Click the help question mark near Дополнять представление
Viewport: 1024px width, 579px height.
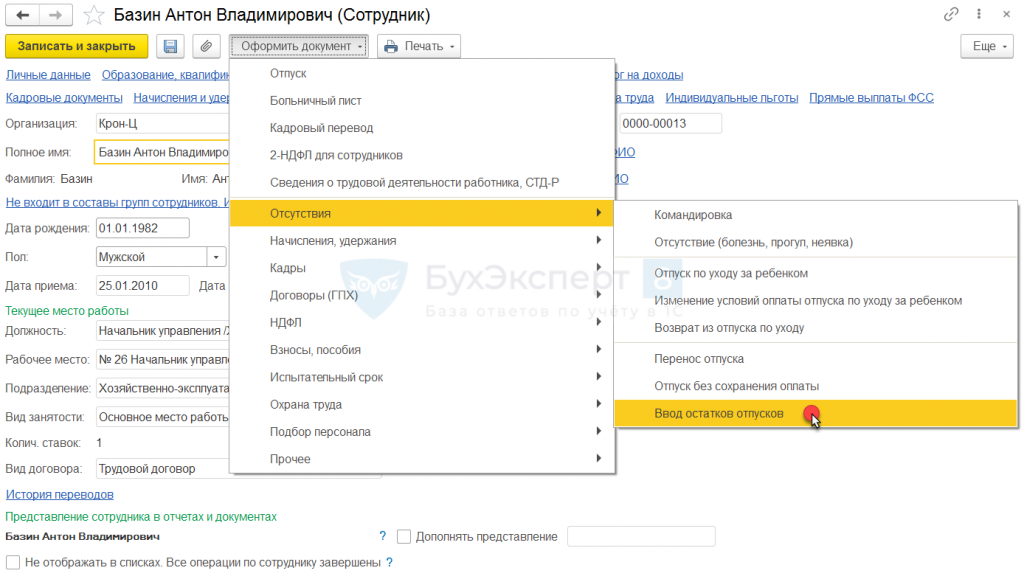point(382,536)
